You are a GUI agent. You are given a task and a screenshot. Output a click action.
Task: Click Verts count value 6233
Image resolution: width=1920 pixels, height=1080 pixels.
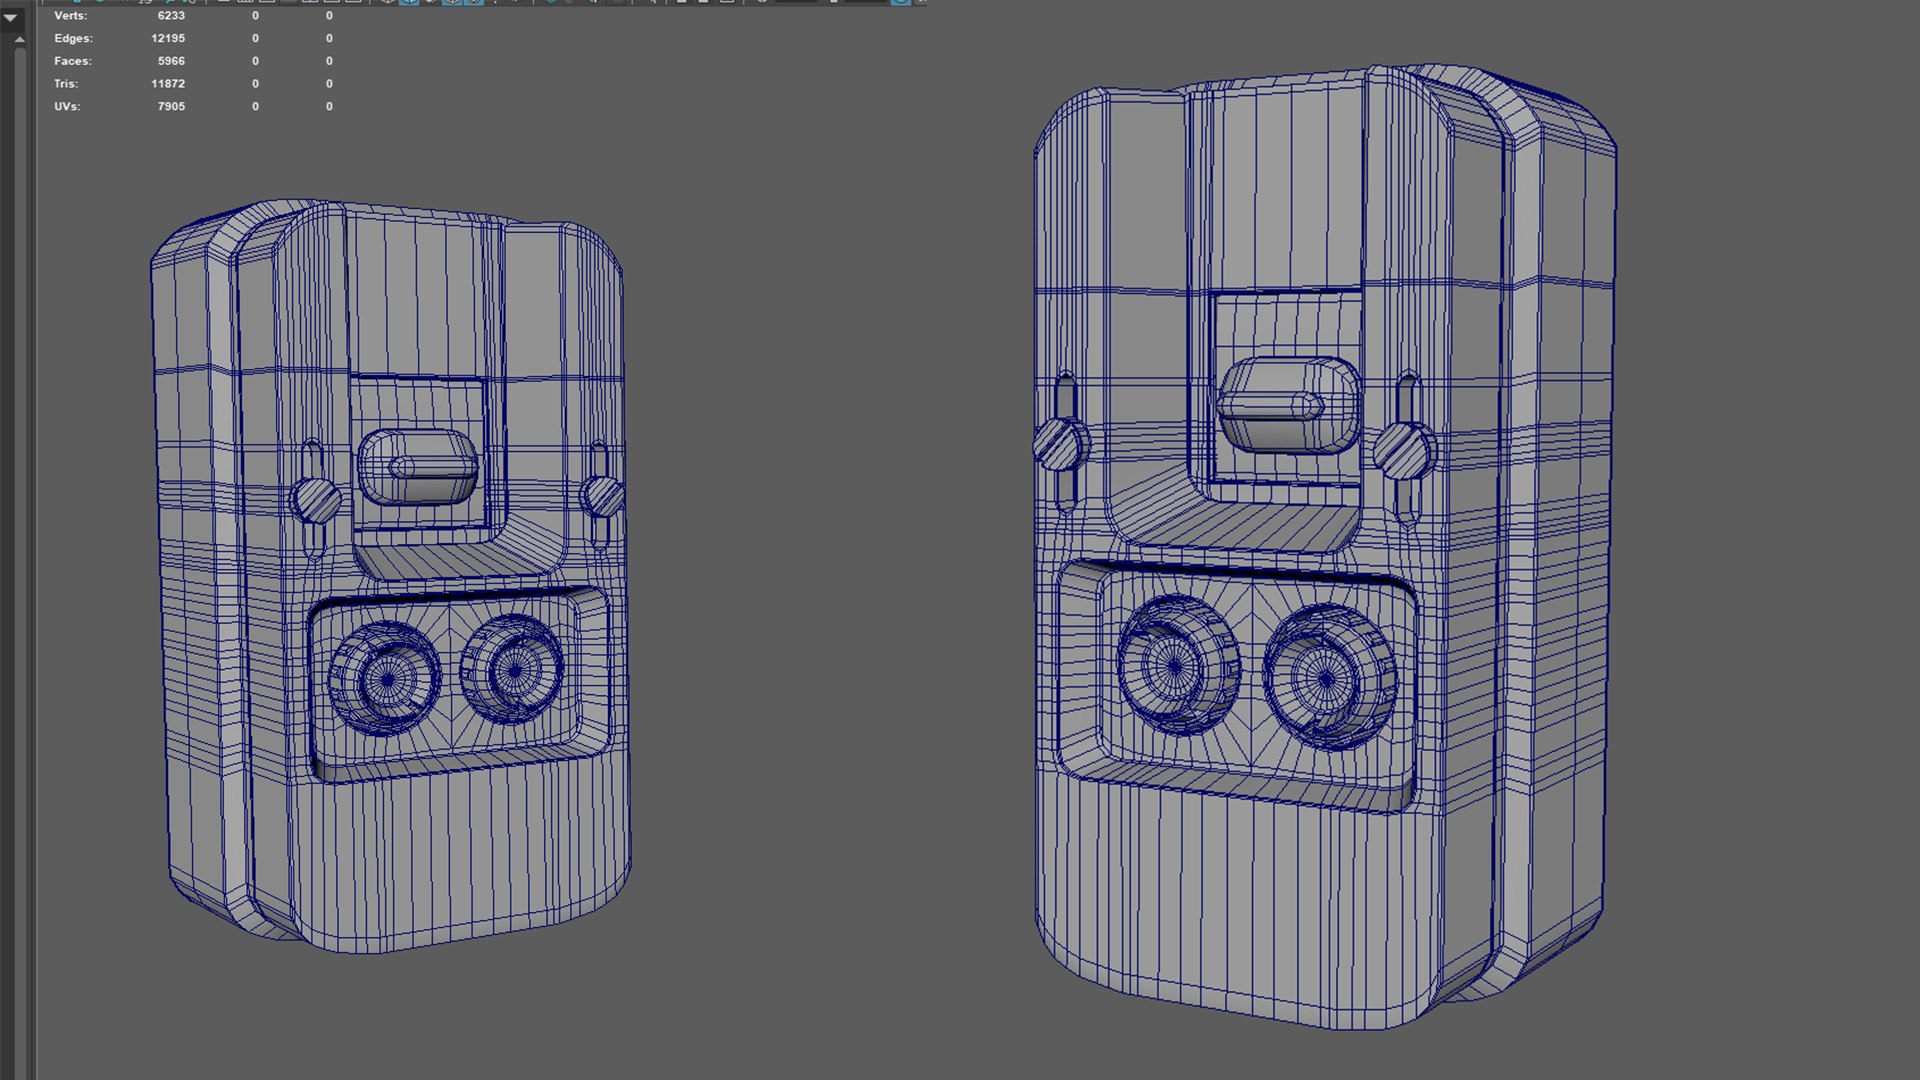(x=171, y=16)
